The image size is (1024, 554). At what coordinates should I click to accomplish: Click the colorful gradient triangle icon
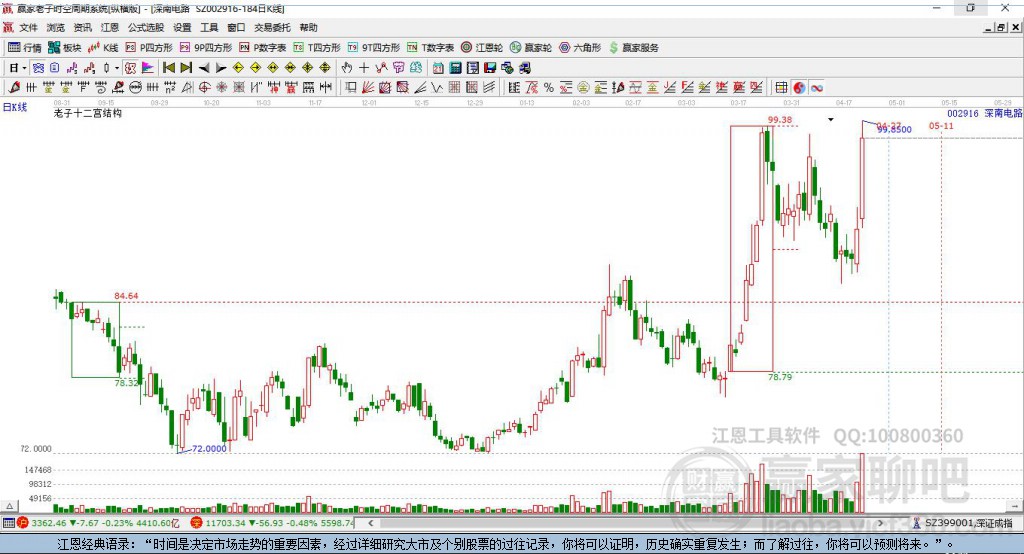tap(148, 68)
